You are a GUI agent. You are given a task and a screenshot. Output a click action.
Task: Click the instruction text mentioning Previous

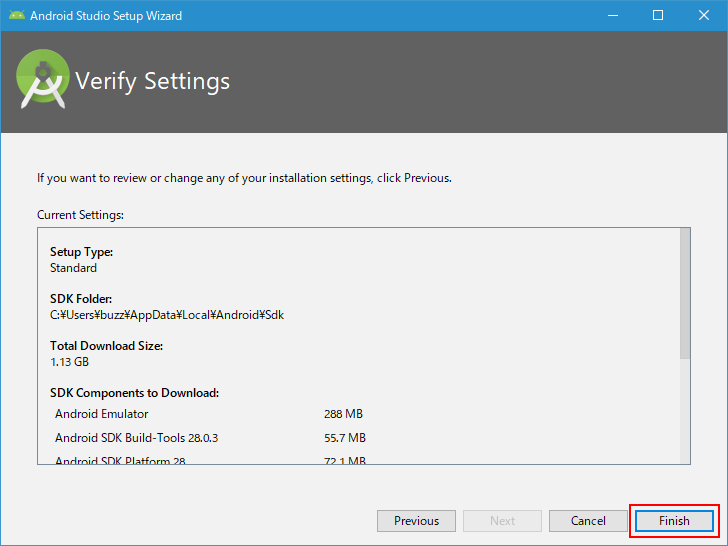point(244,178)
